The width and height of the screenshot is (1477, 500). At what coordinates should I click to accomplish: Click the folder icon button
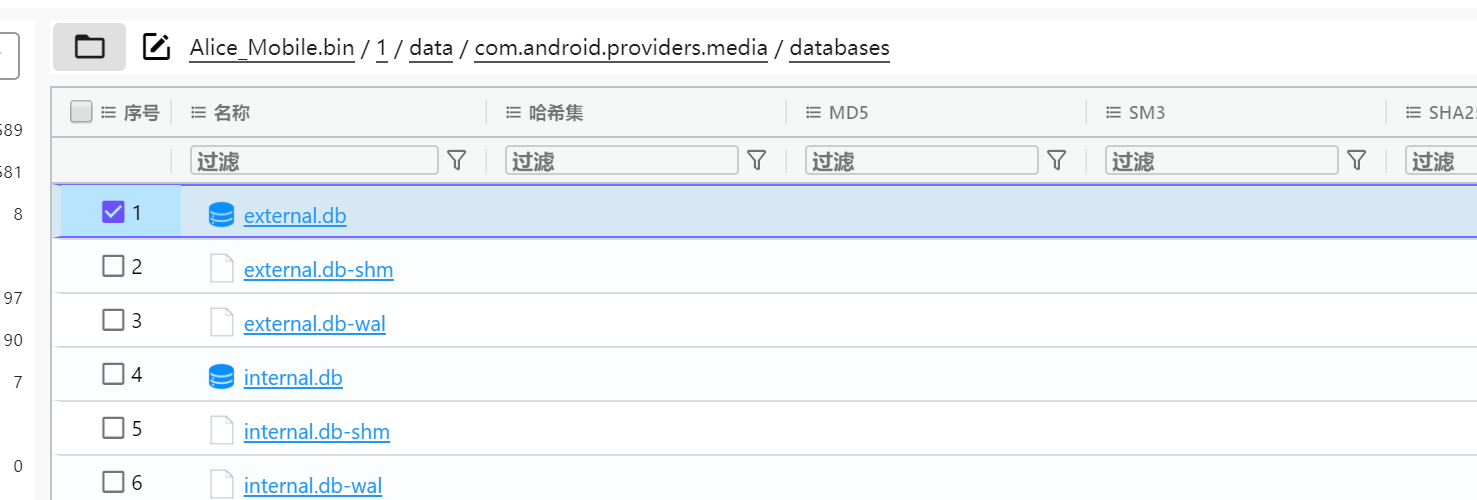[x=89, y=47]
